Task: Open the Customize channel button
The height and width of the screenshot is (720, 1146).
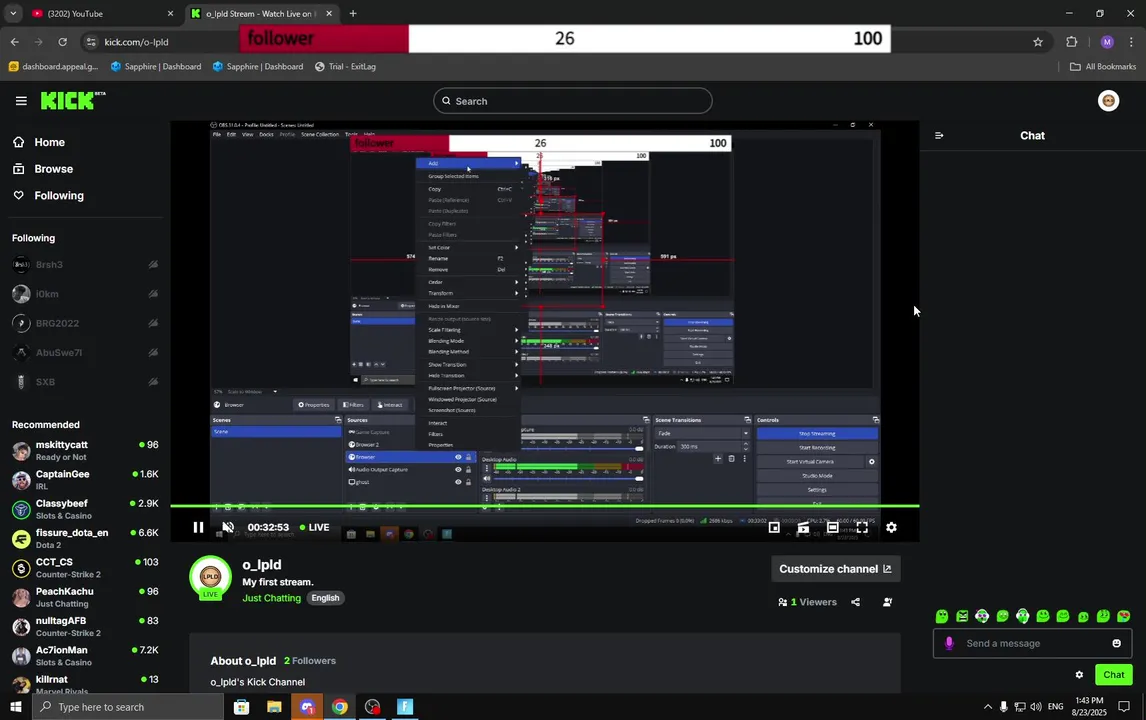Action: pyautogui.click(x=835, y=569)
